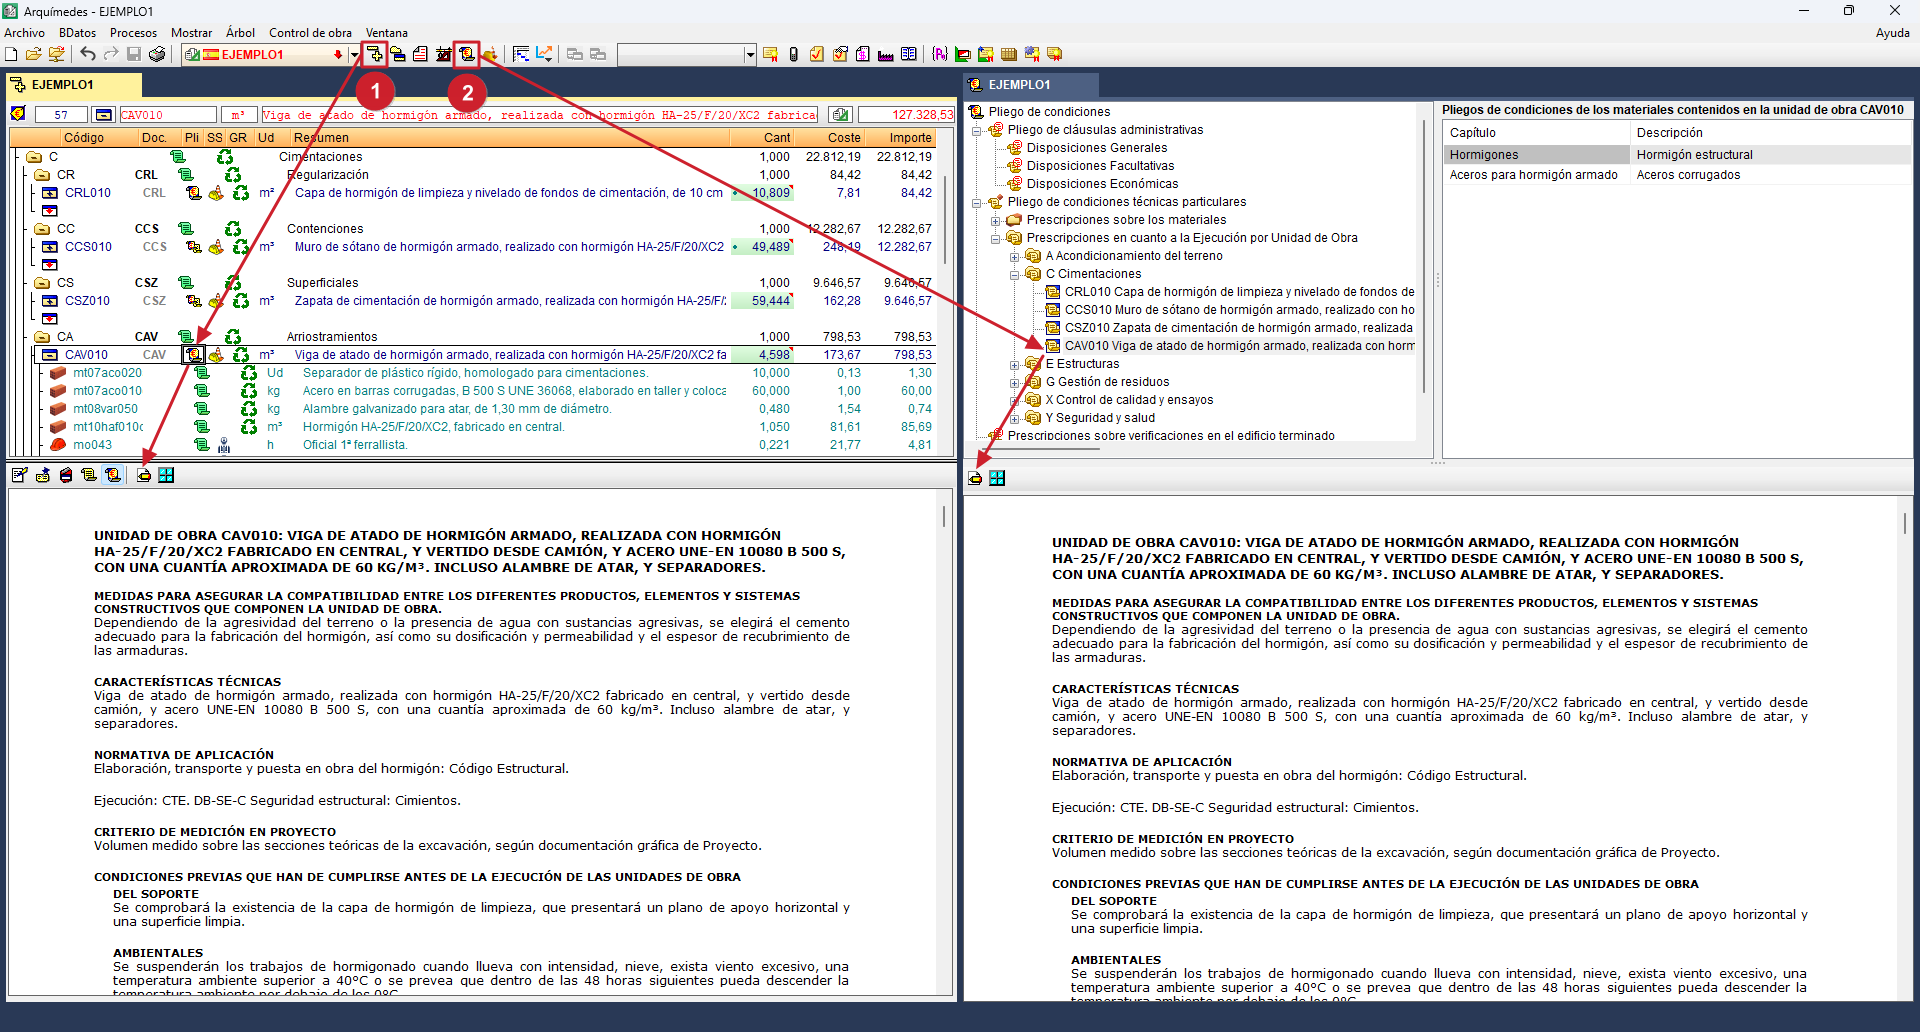Select CRL010 Capa de hormigón tree item
Image resolution: width=1920 pixels, height=1032 pixels.
(1239, 292)
